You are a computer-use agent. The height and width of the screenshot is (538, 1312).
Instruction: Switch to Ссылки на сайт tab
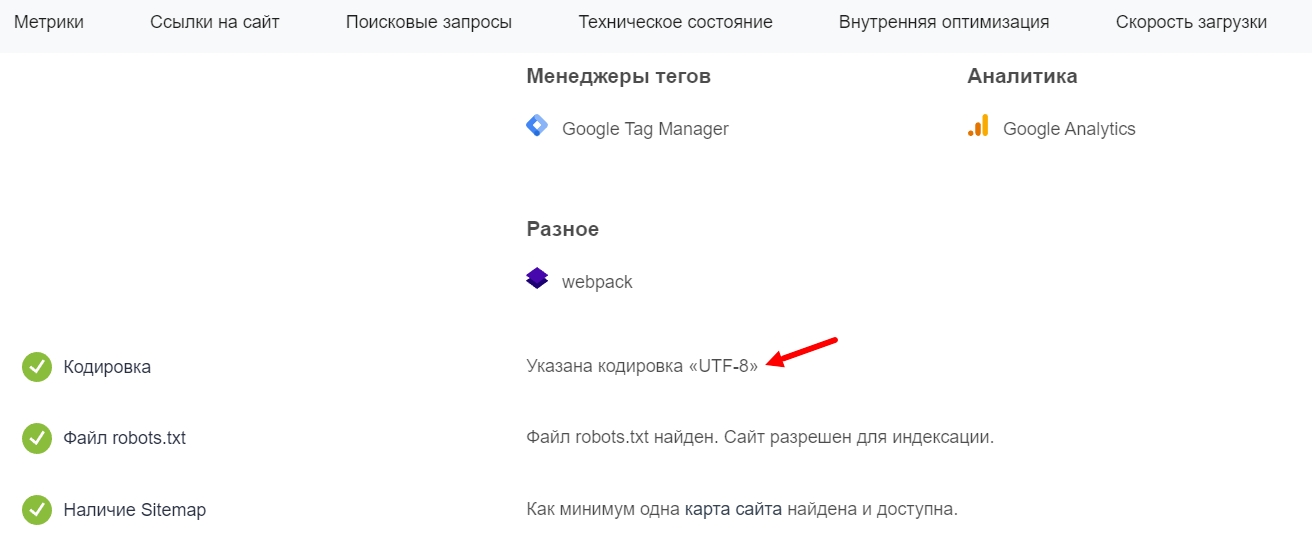point(215,22)
